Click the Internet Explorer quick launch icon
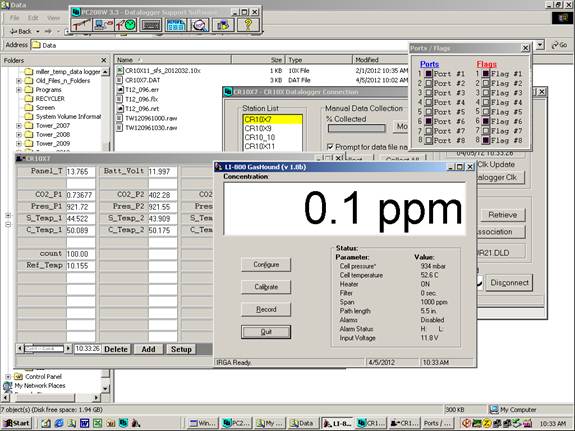This screenshot has width=575, height=431. coord(59,423)
